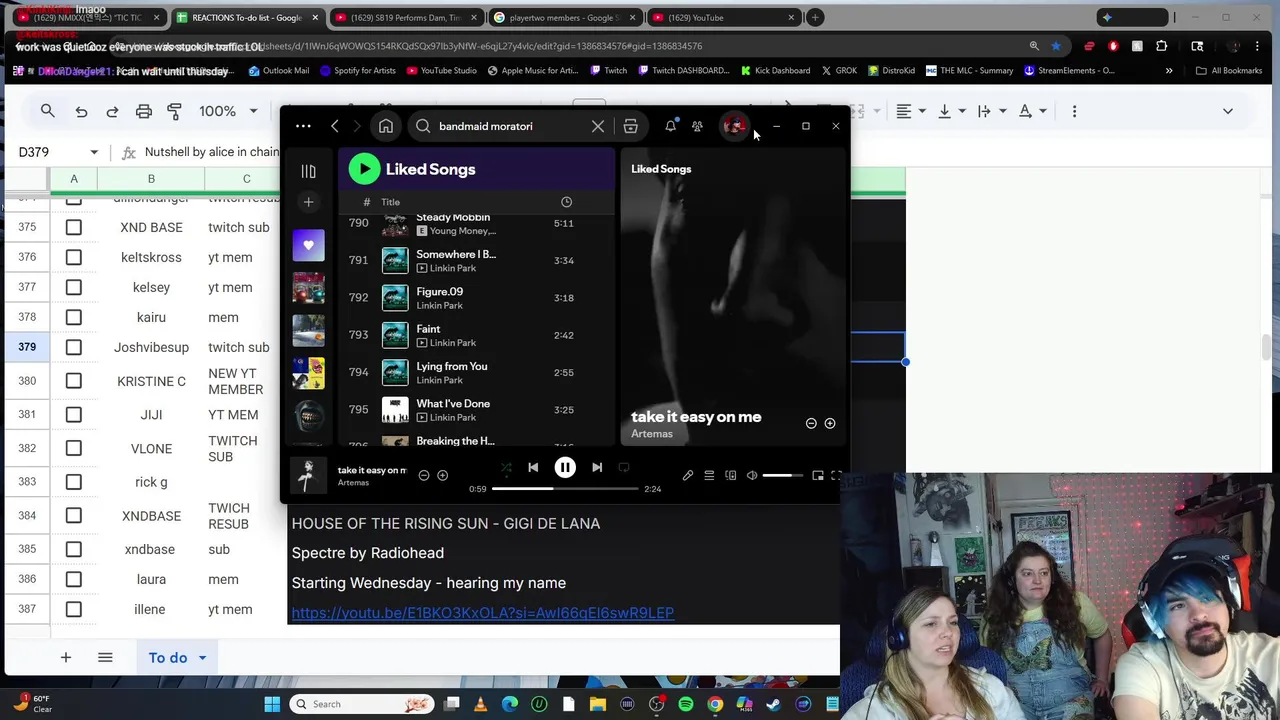The height and width of the screenshot is (720, 1280).
Task: Adjust Spotify volume slider
Action: (x=783, y=476)
